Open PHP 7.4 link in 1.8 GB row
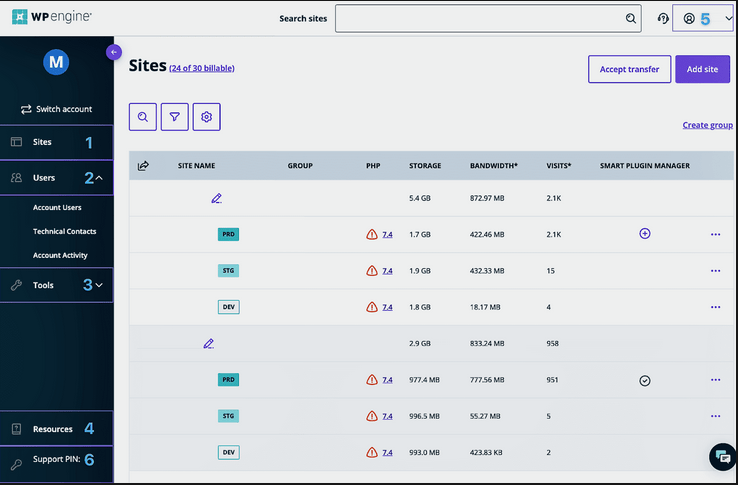 click(x=387, y=307)
